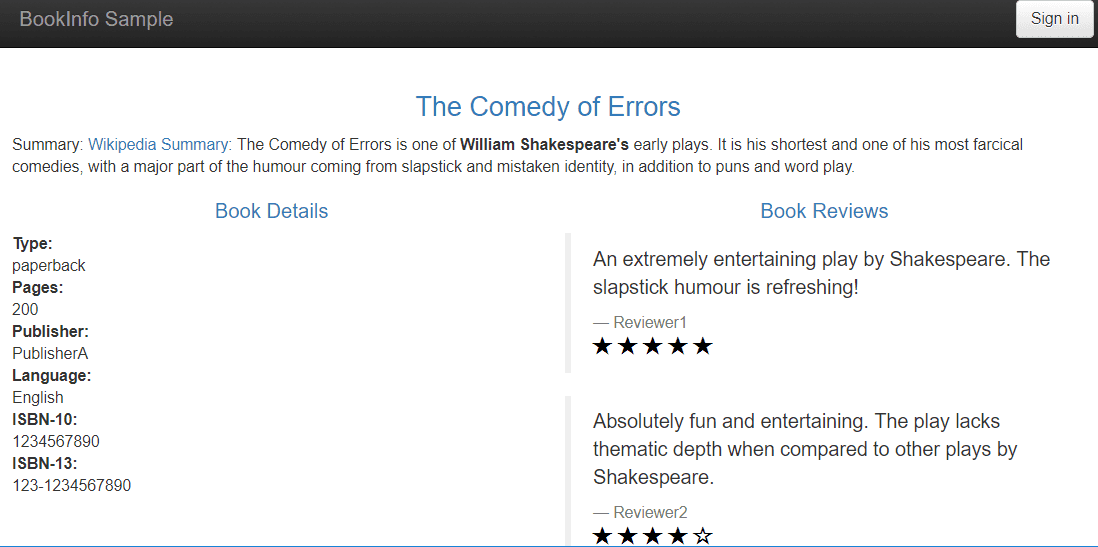Click the Reviewer1 name

650,322
